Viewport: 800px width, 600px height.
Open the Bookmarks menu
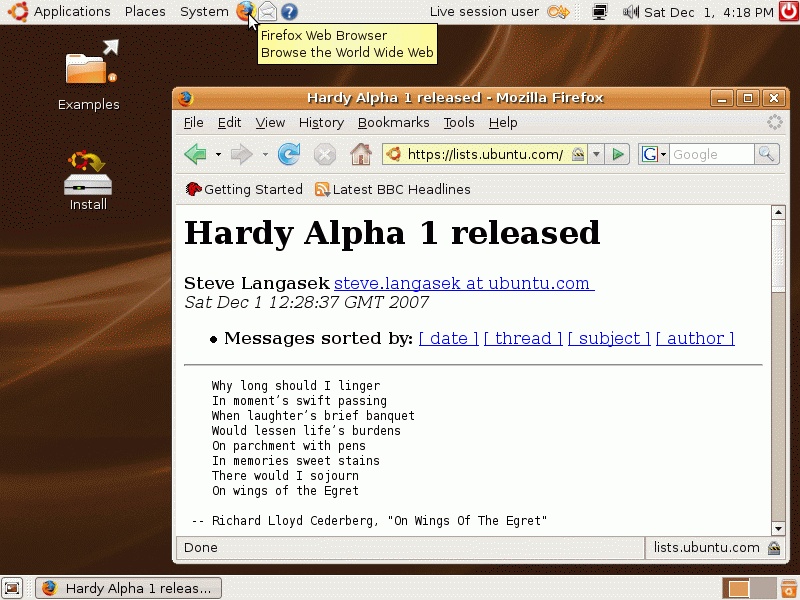[x=393, y=122]
